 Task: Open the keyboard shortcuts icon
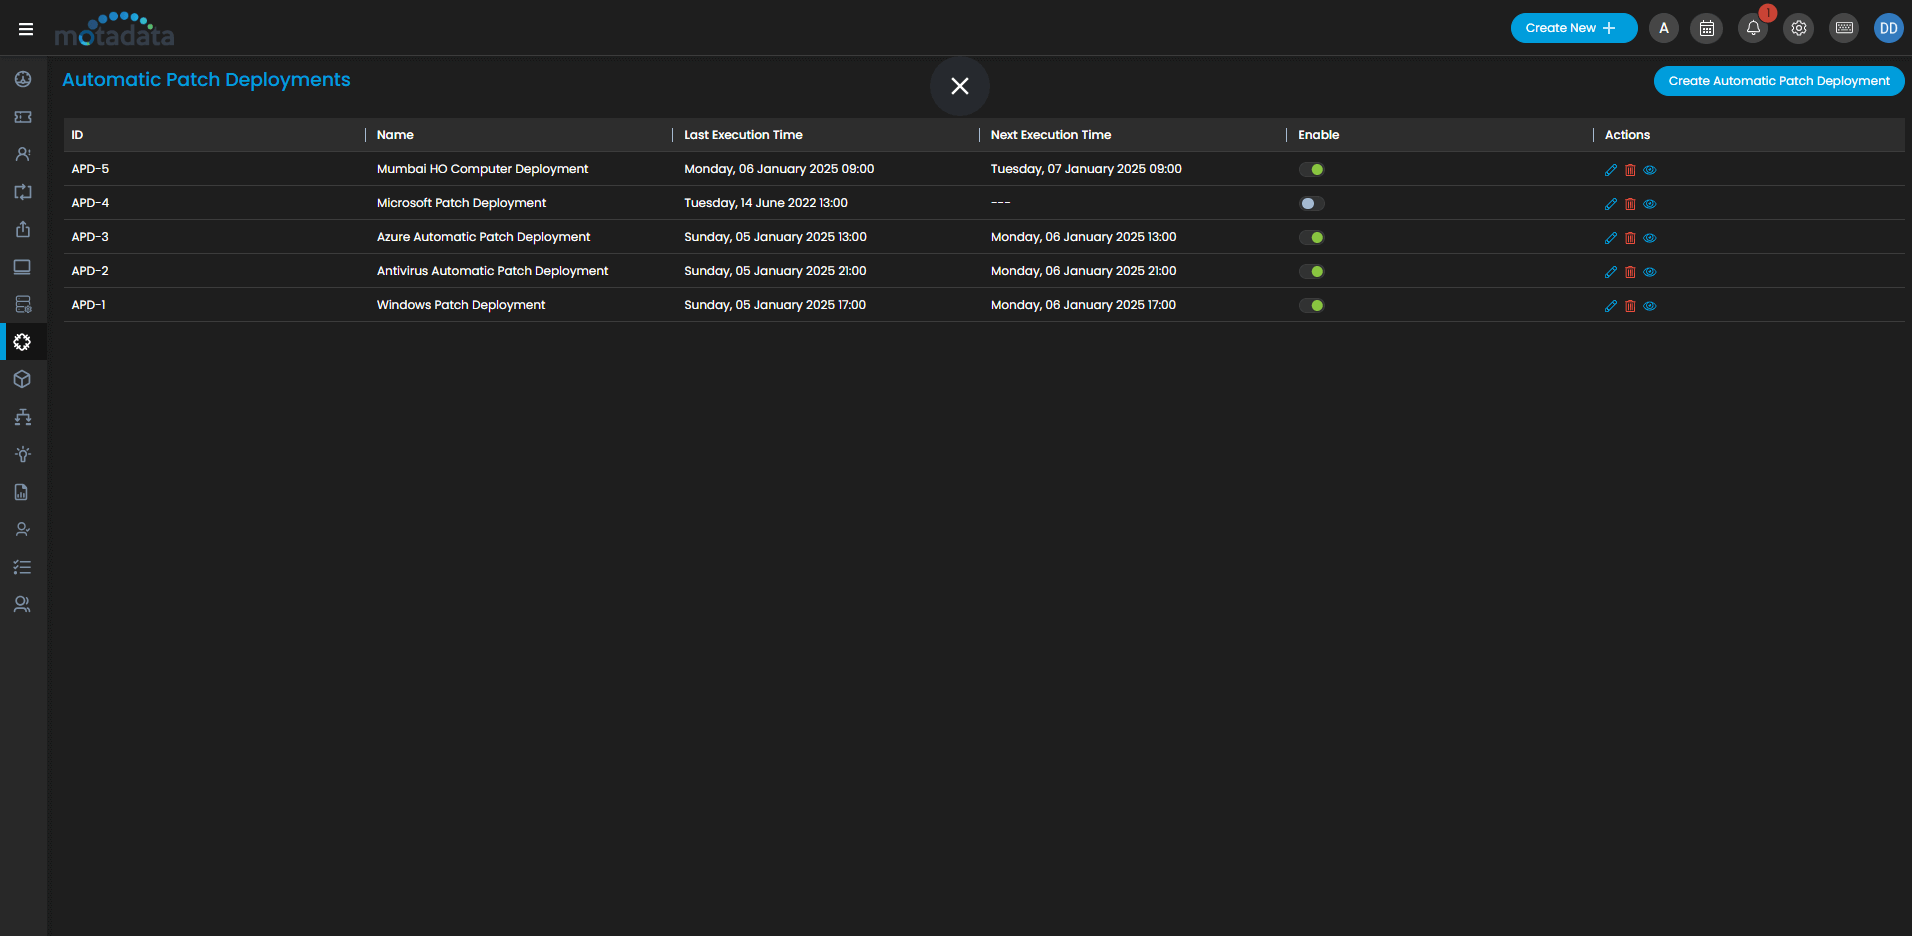pos(1845,28)
